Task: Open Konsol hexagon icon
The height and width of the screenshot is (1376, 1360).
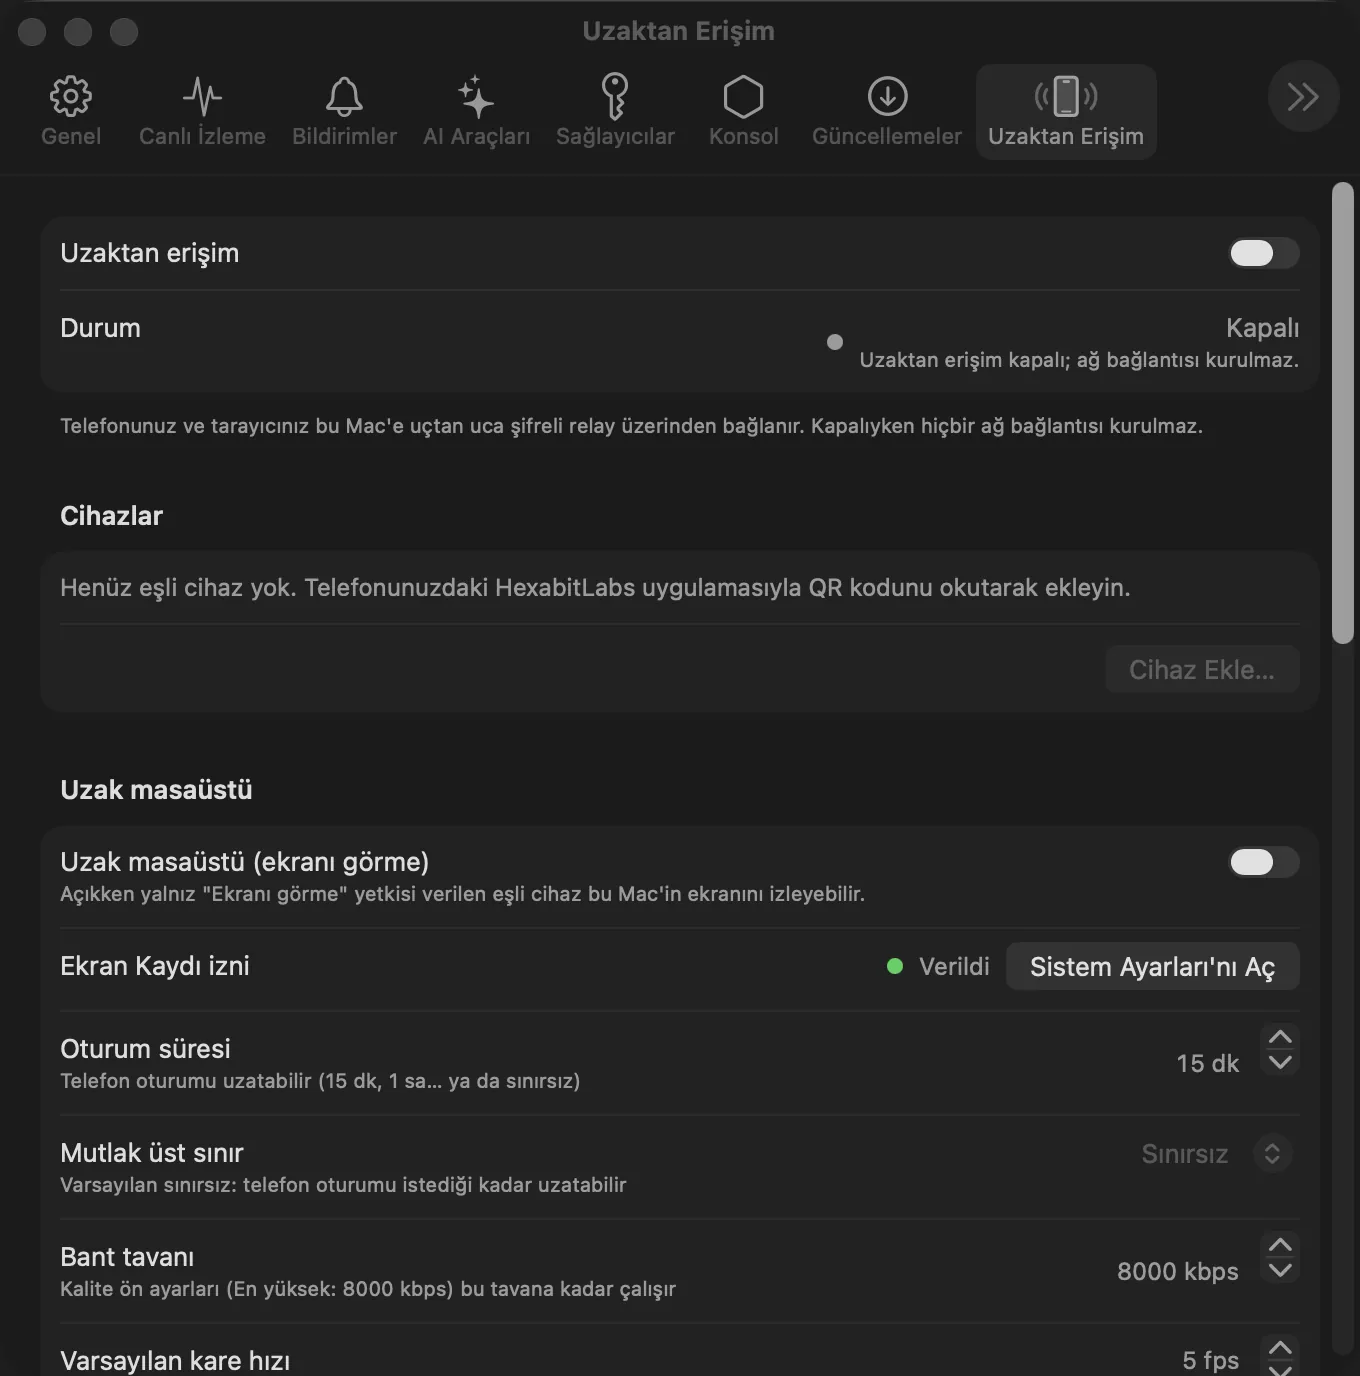Action: click(743, 111)
